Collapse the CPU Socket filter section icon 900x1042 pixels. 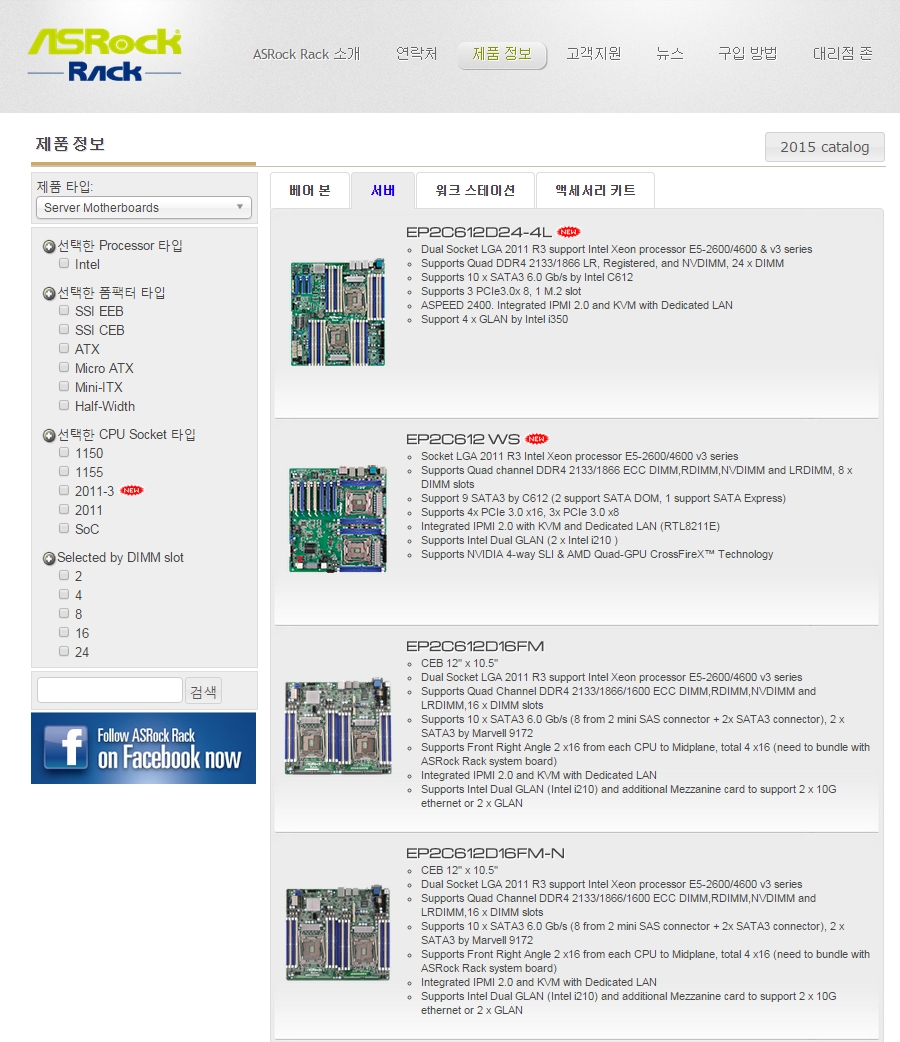[x=49, y=435]
